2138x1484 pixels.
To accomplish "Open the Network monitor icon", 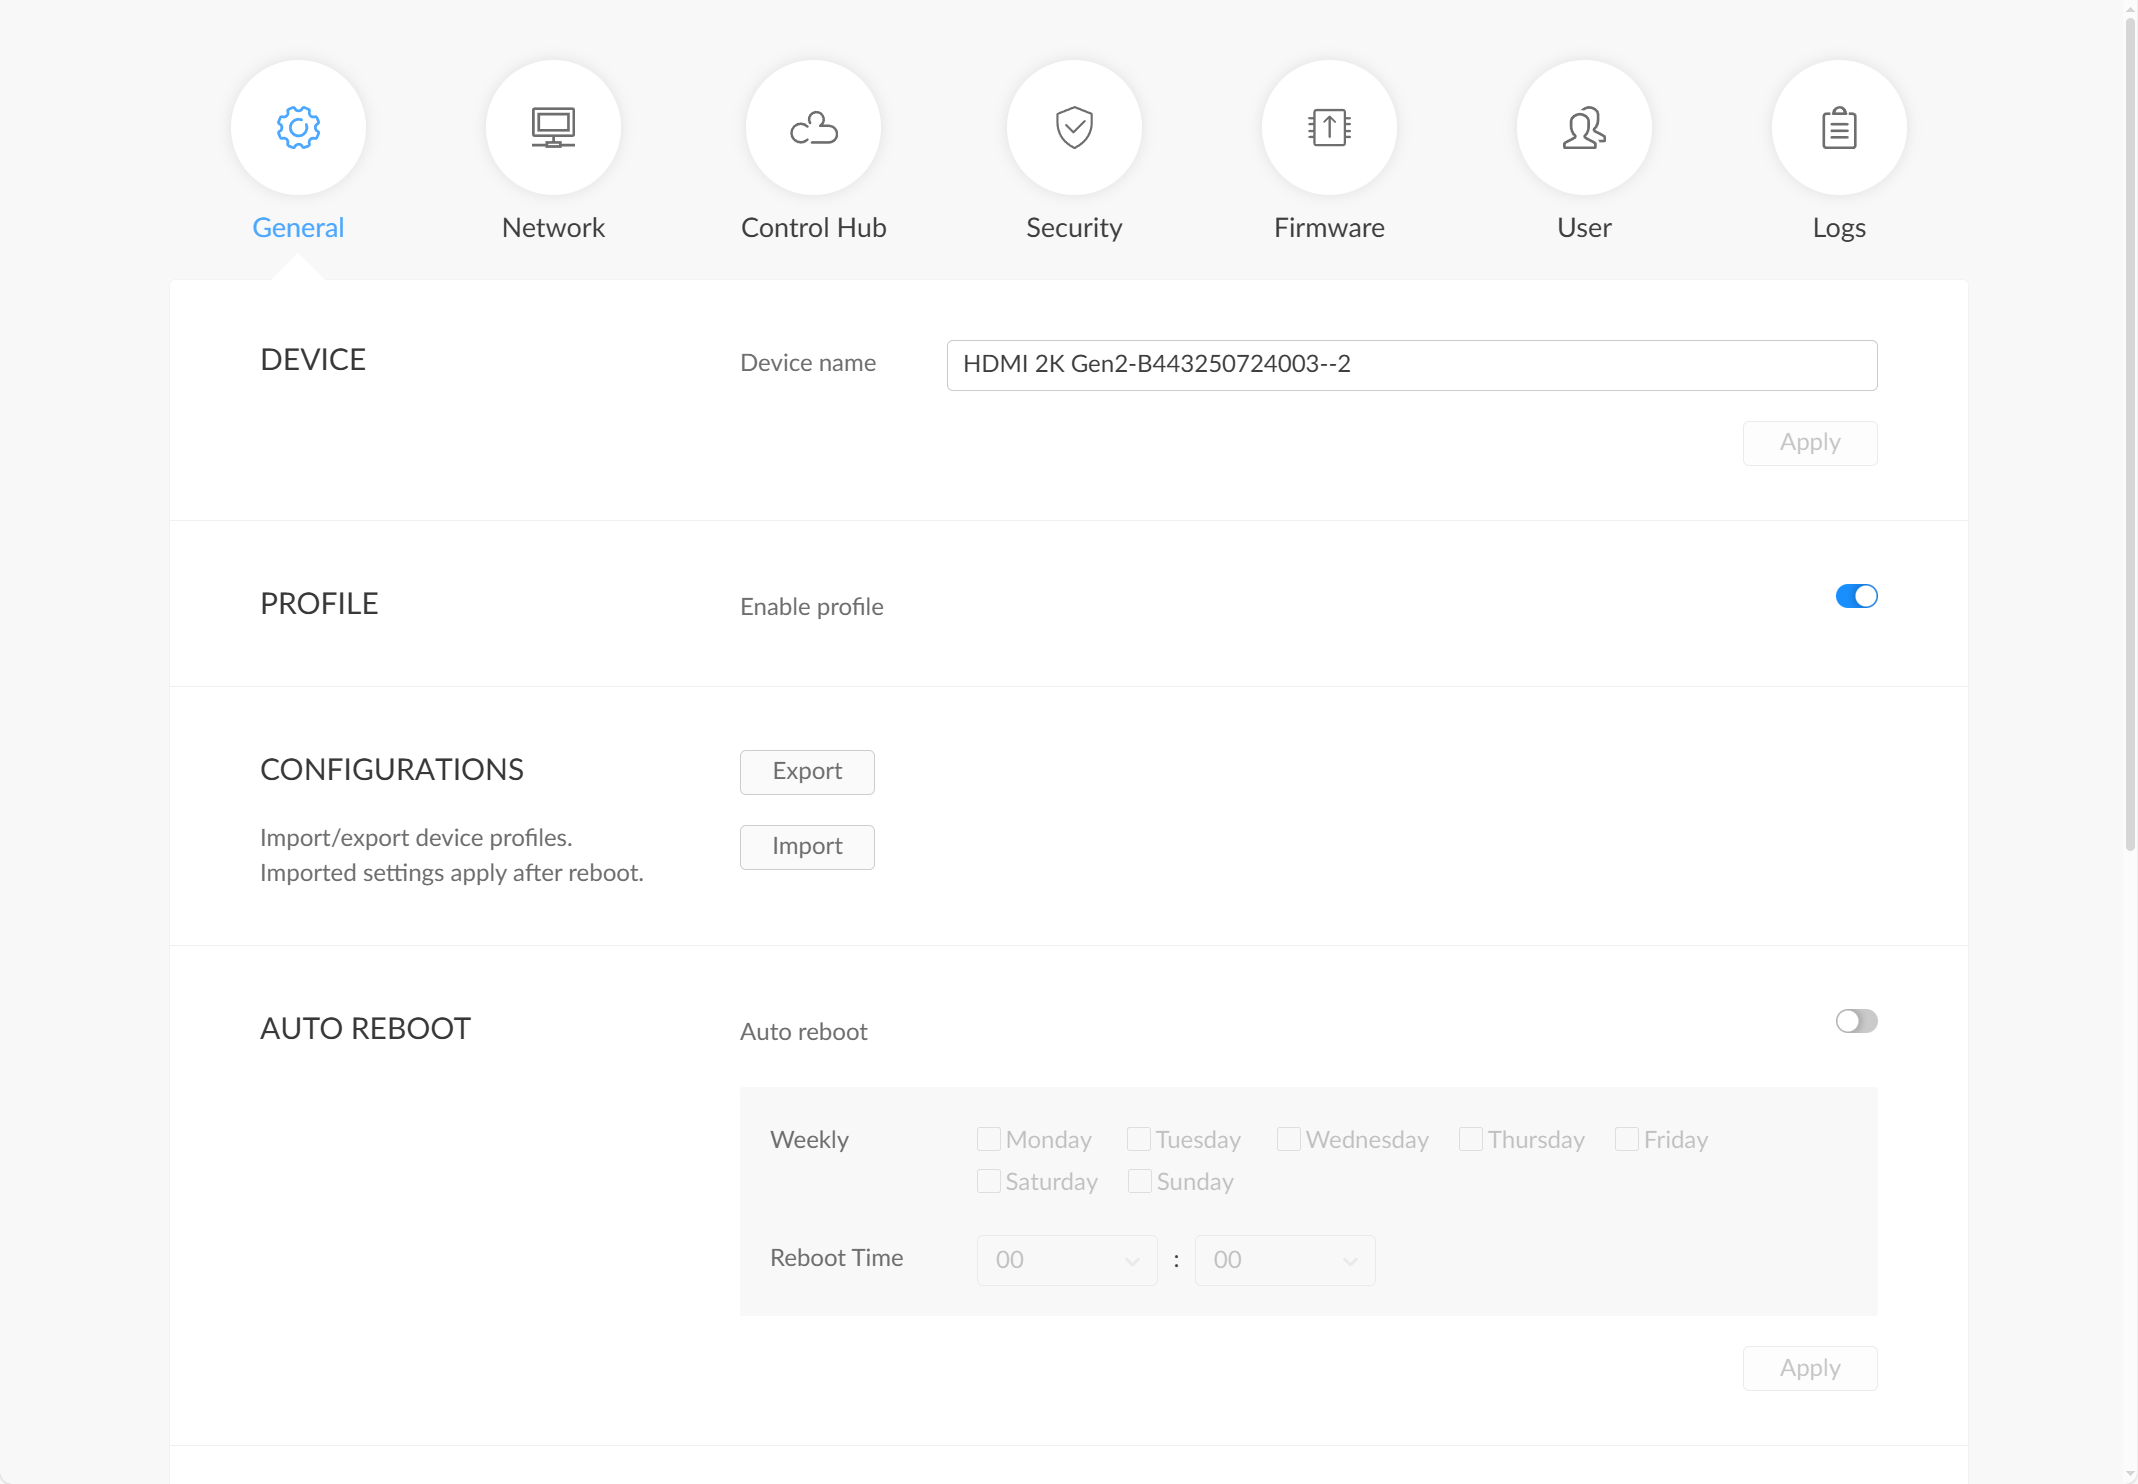I will coord(553,128).
